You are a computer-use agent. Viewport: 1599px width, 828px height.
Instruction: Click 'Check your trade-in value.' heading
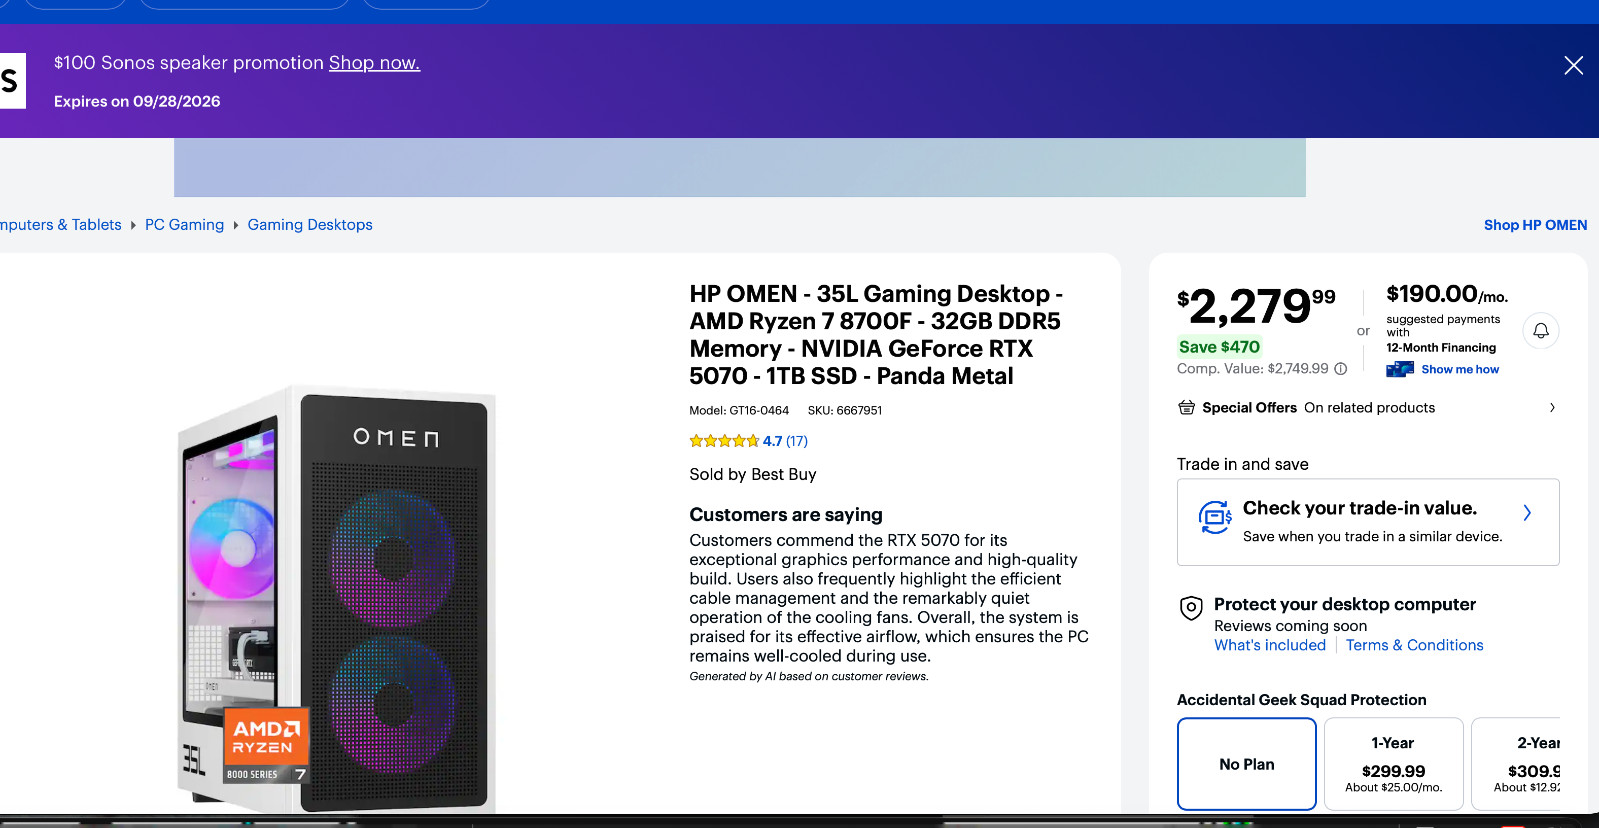pos(1360,508)
